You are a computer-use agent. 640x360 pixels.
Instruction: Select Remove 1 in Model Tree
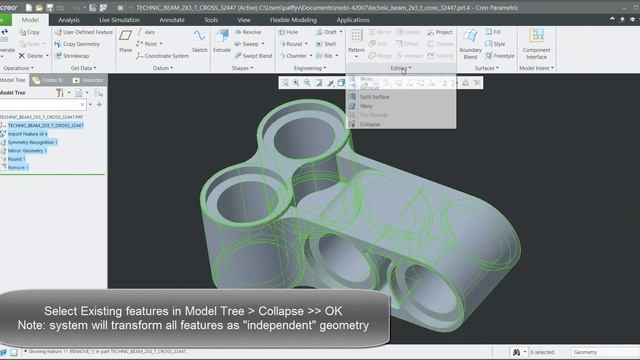(x=18, y=167)
